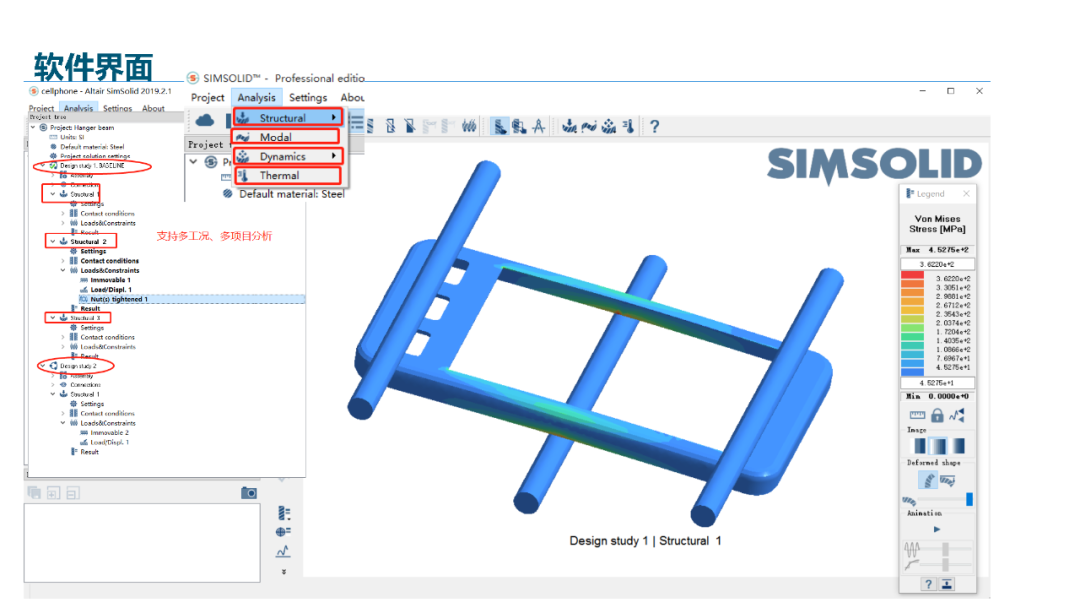Collapse the Project Hanger beam root node
1080x608 pixels.
click(x=33, y=127)
